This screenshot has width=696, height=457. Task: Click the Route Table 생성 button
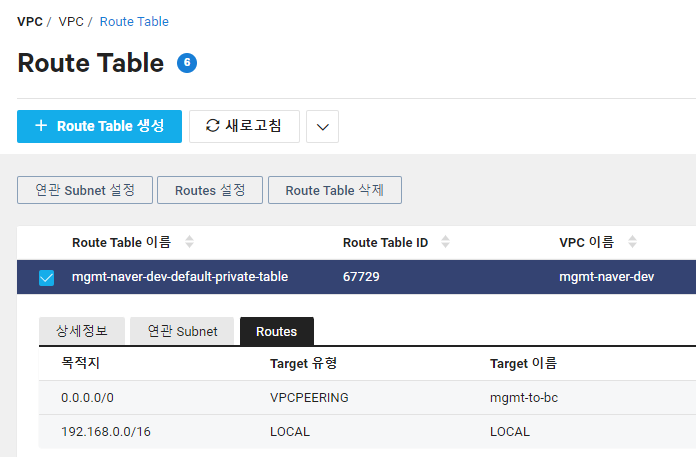[x=99, y=126]
